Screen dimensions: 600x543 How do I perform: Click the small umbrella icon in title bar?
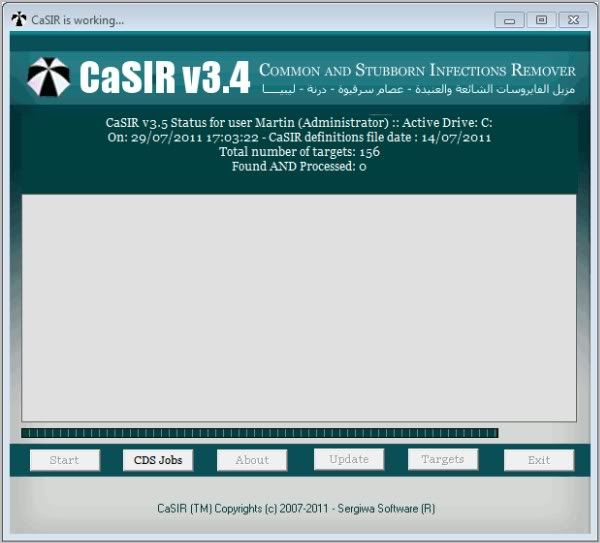19,19
